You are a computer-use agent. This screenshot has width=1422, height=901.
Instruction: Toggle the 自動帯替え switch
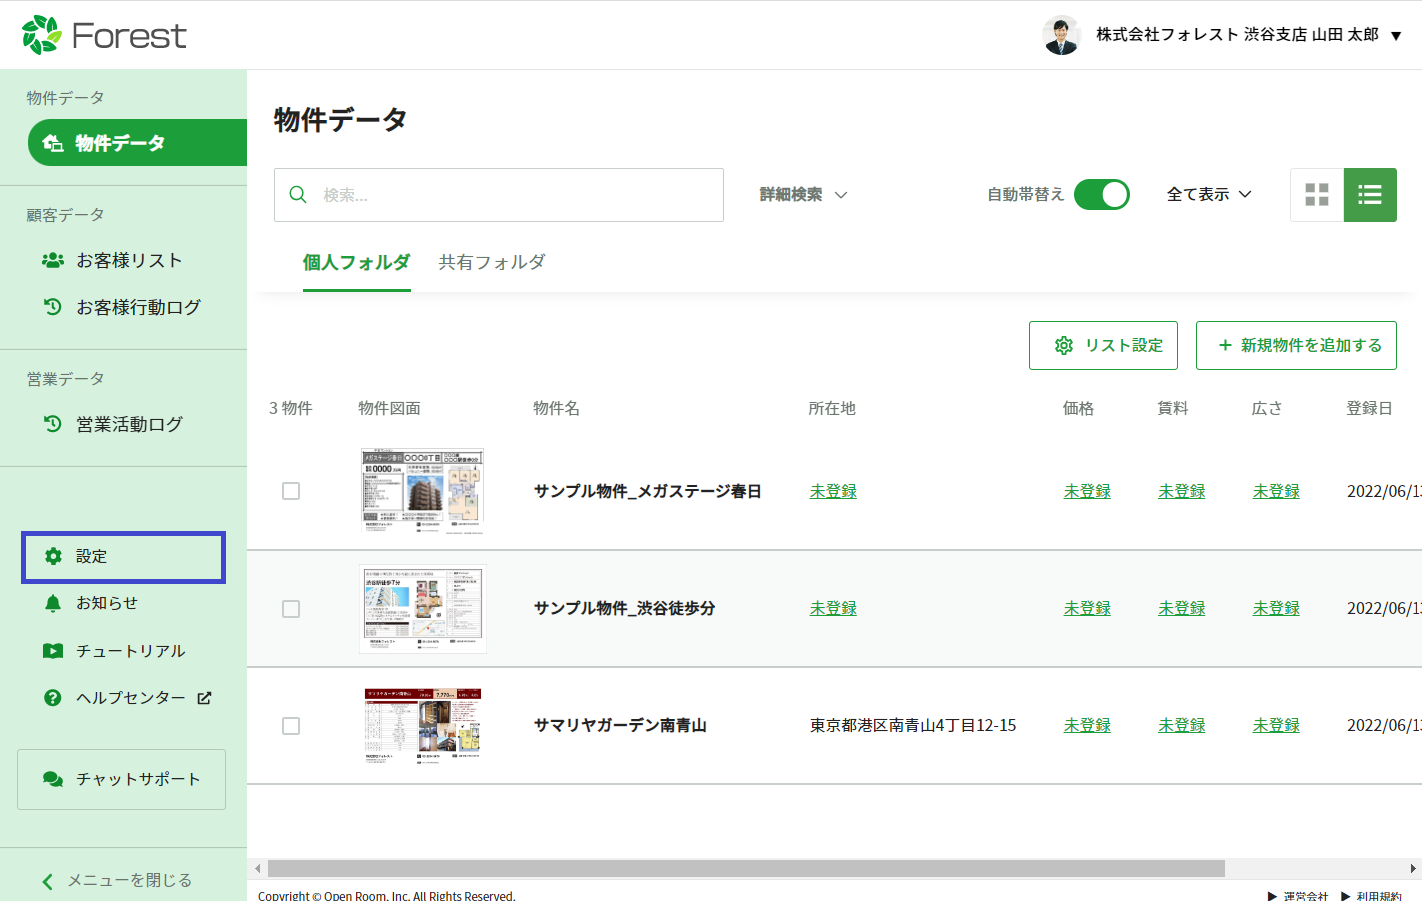(1101, 195)
